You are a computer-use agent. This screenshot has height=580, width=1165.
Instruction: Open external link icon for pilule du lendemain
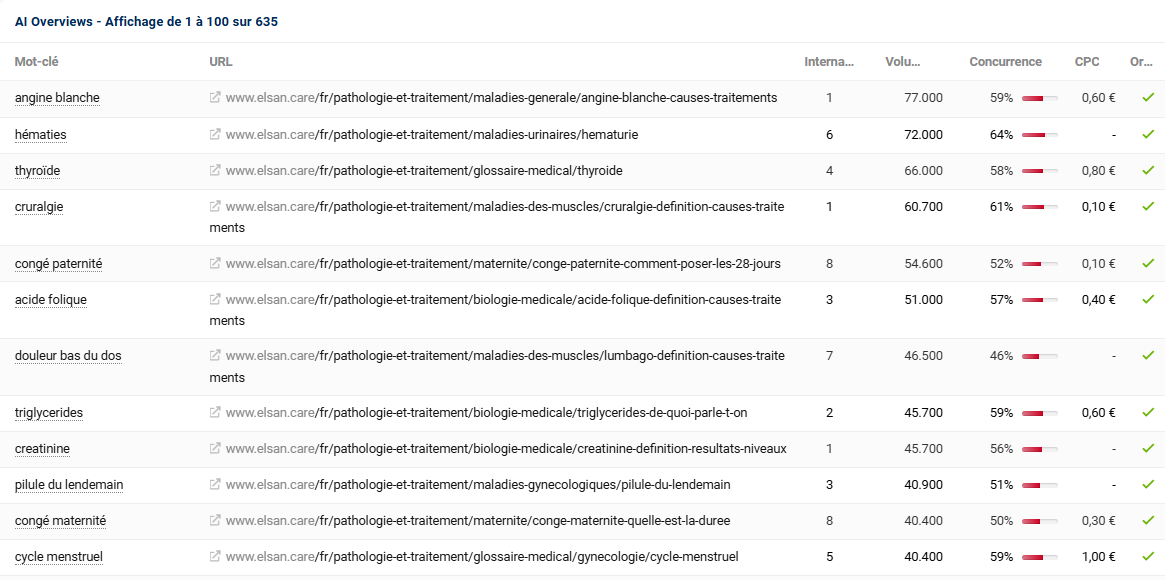click(215, 484)
